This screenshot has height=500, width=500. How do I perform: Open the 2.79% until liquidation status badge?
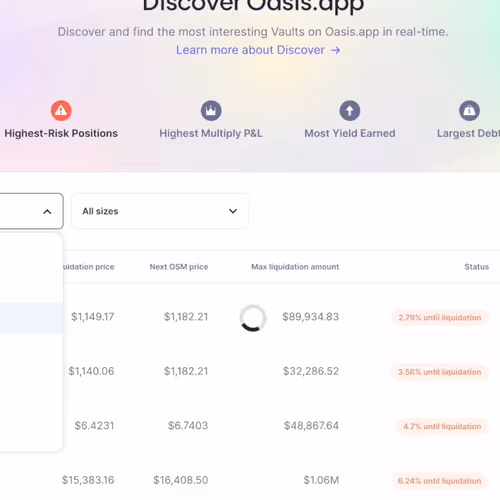[440, 317]
